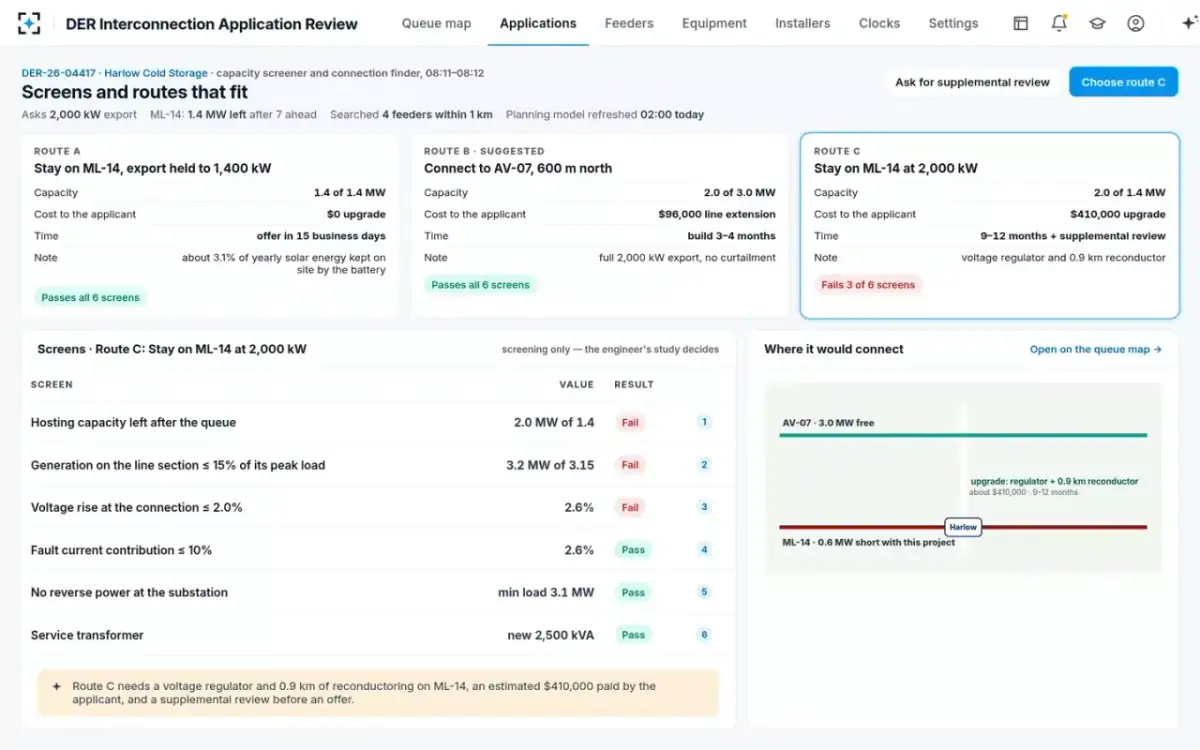Image resolution: width=1200 pixels, height=750 pixels.
Task: Click the 3.2 MW of 3.15 value
Action: (x=550, y=465)
